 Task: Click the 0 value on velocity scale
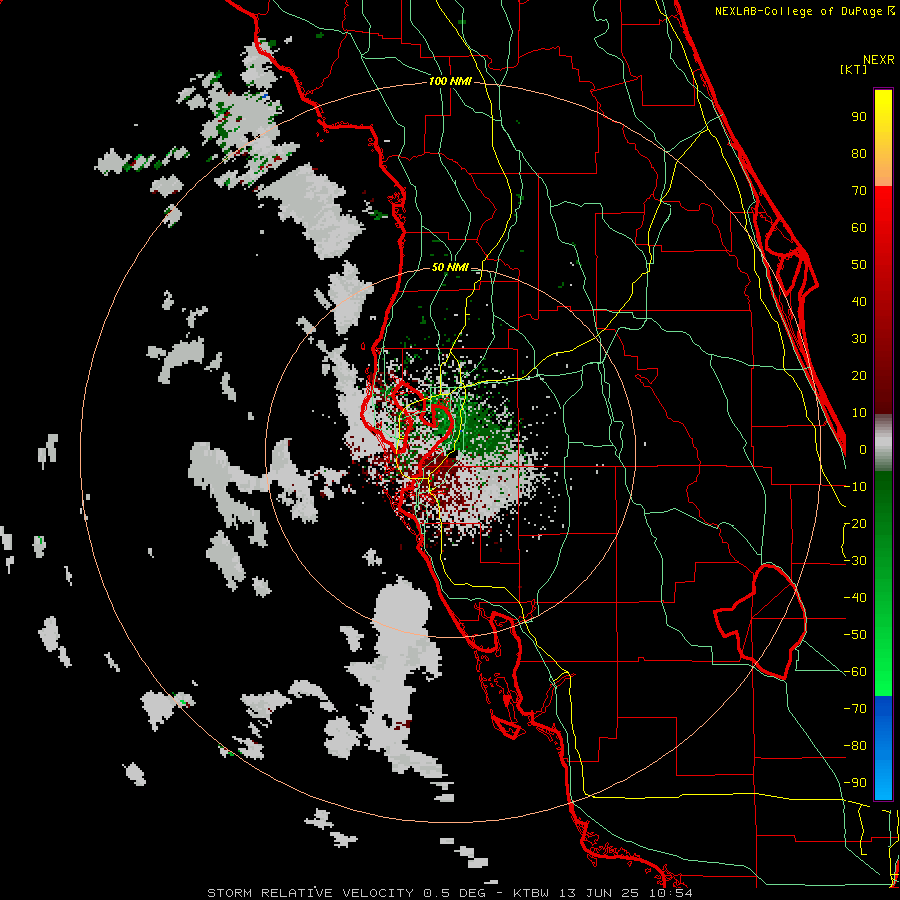coord(863,450)
